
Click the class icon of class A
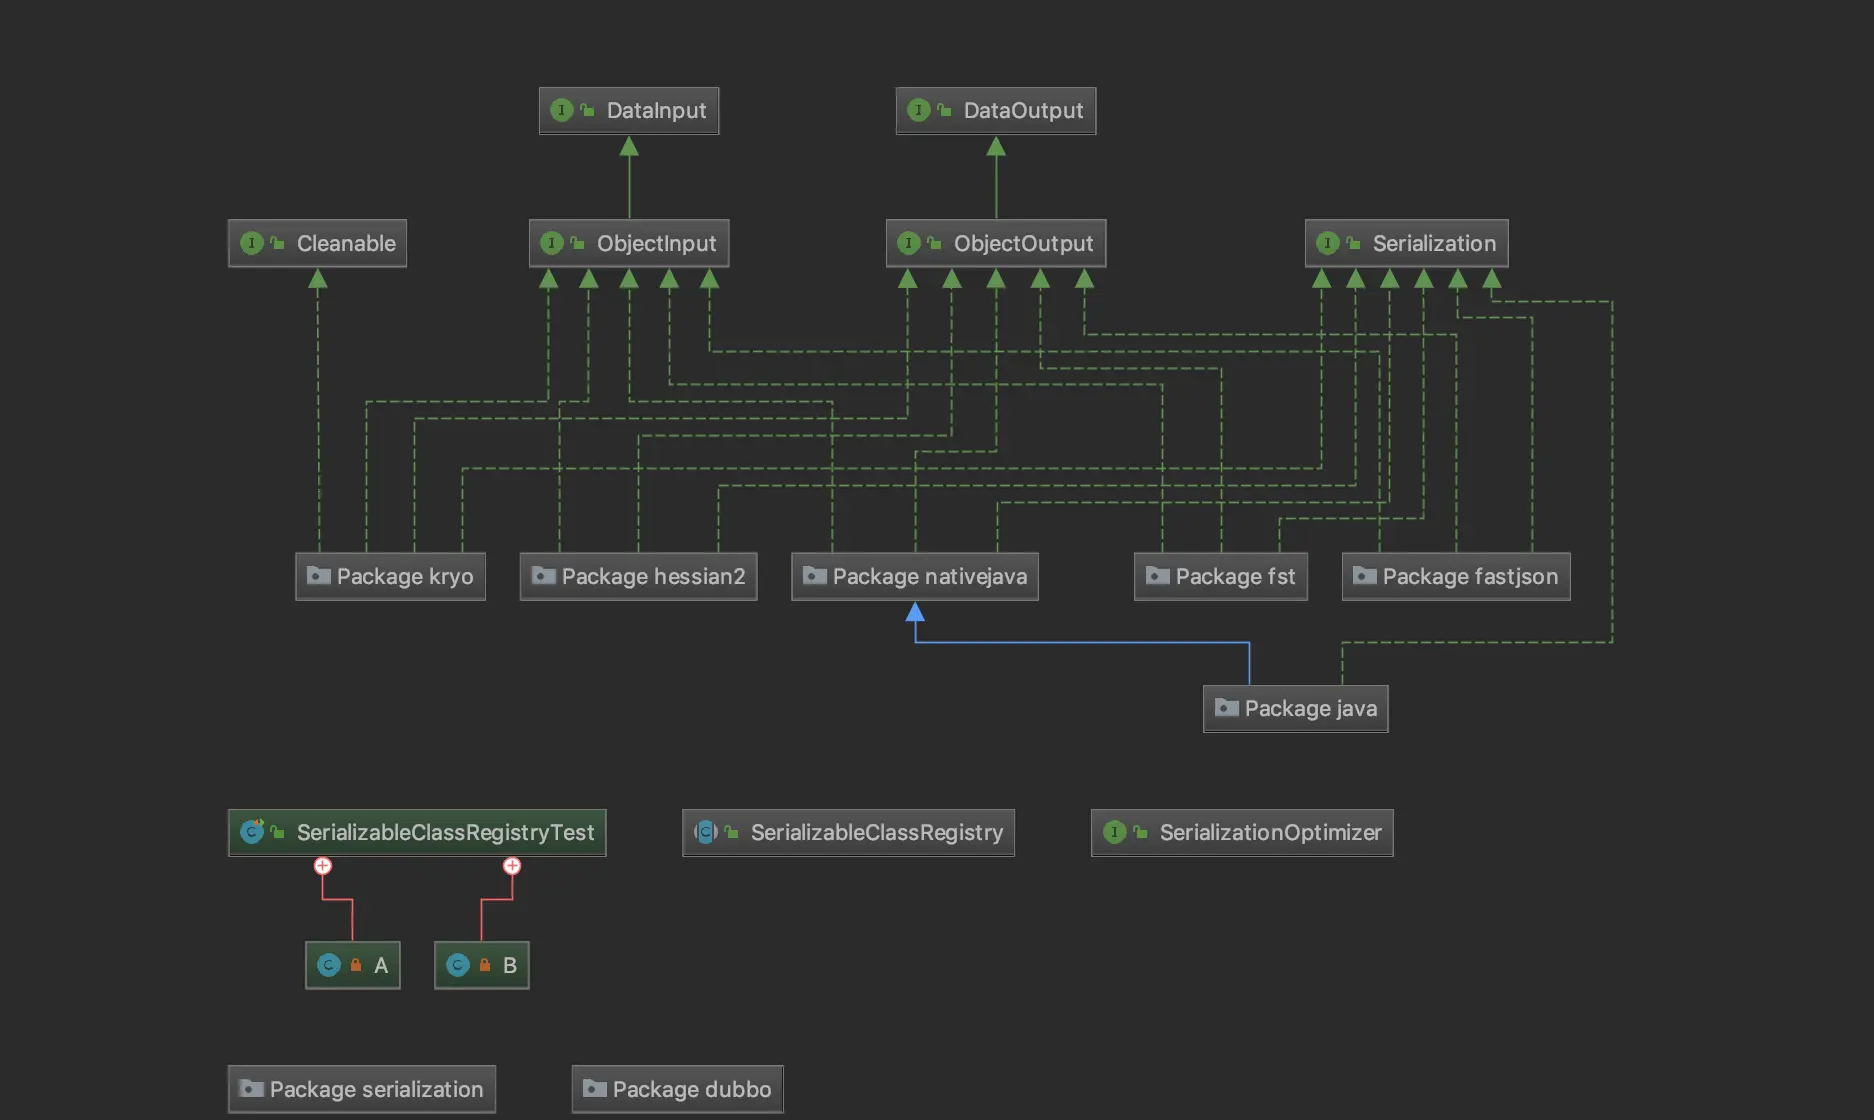[x=328, y=964]
